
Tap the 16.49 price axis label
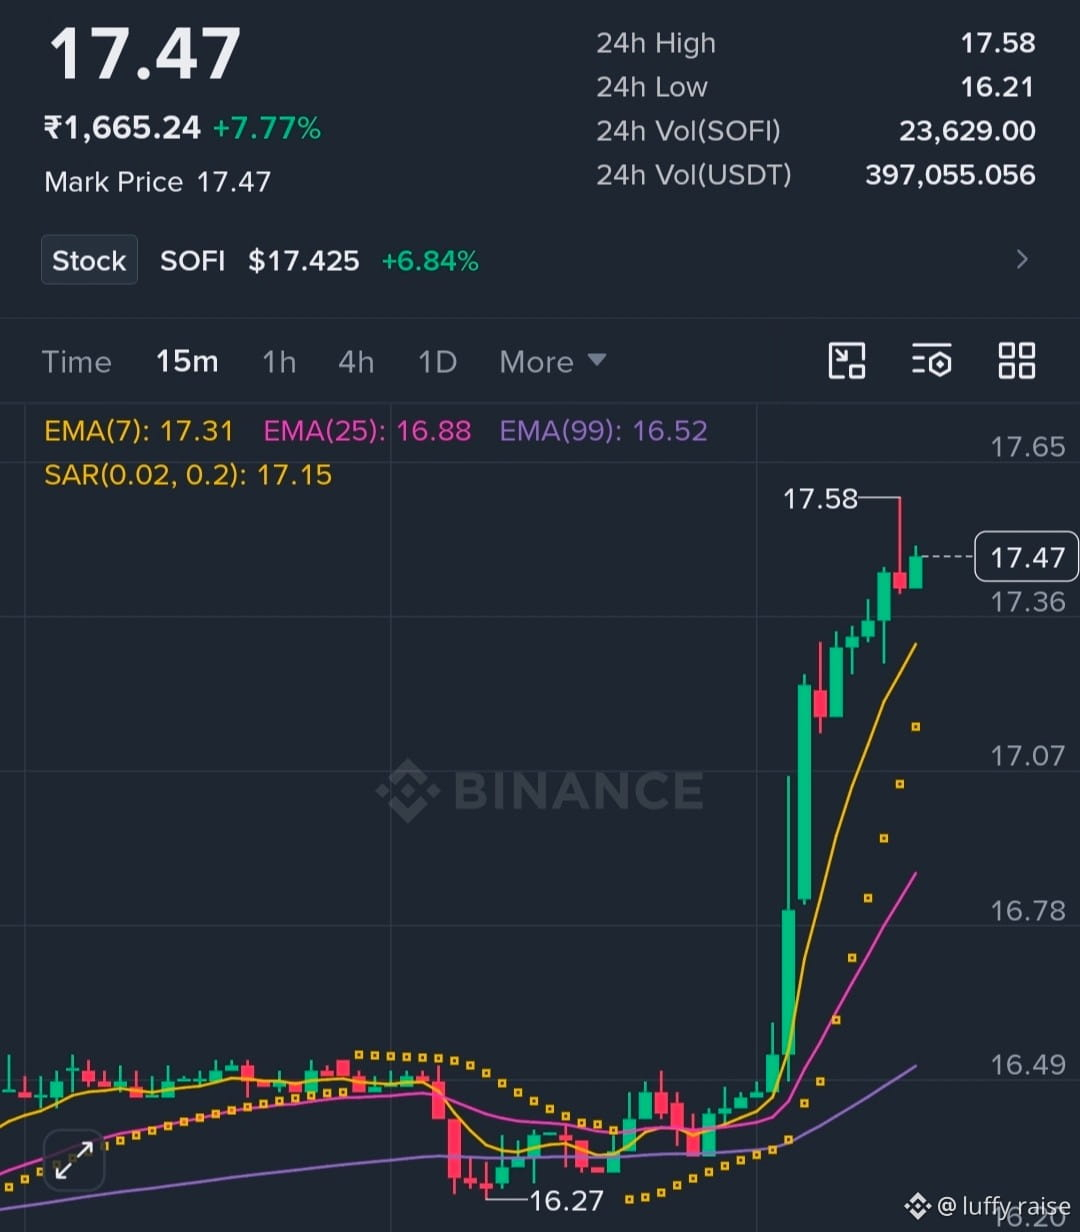1027,1065
